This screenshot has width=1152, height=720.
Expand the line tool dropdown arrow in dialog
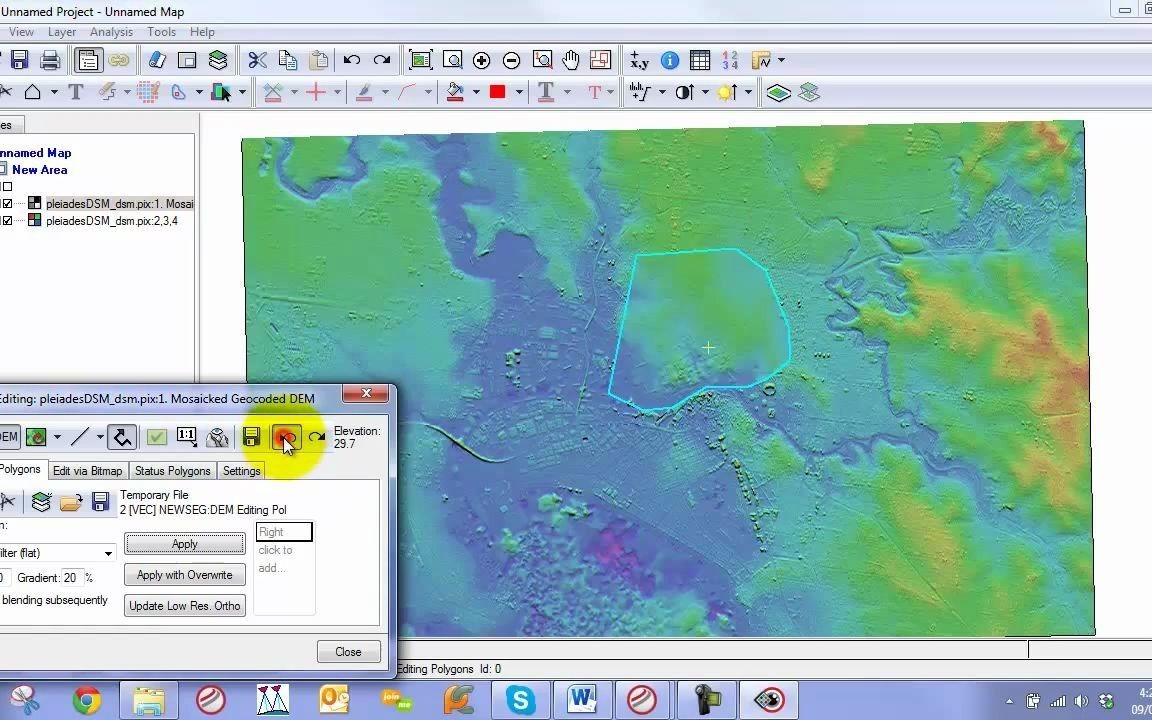point(100,437)
